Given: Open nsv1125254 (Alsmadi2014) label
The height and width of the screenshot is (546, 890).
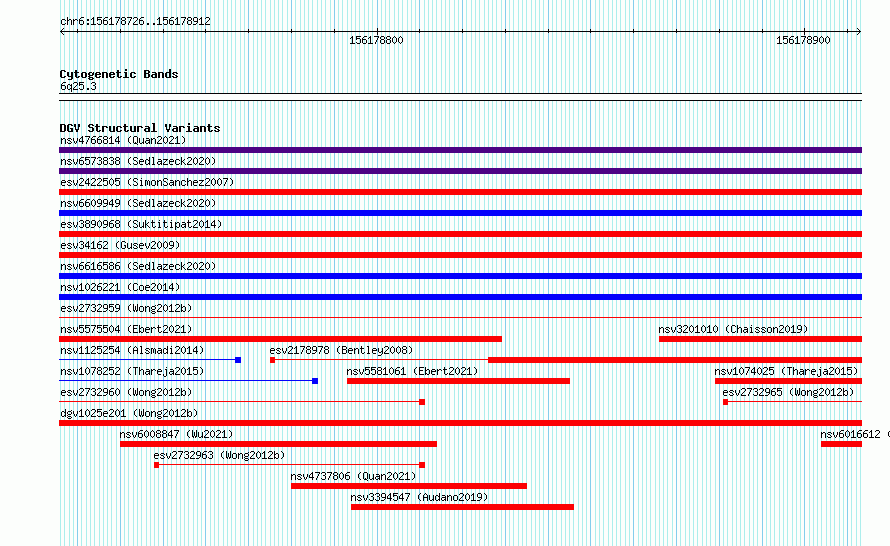Looking at the screenshot, I should click(x=132, y=350).
